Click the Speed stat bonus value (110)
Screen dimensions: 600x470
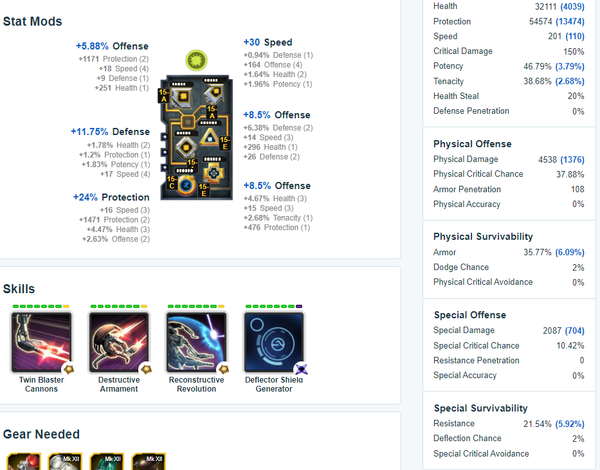[575, 36]
